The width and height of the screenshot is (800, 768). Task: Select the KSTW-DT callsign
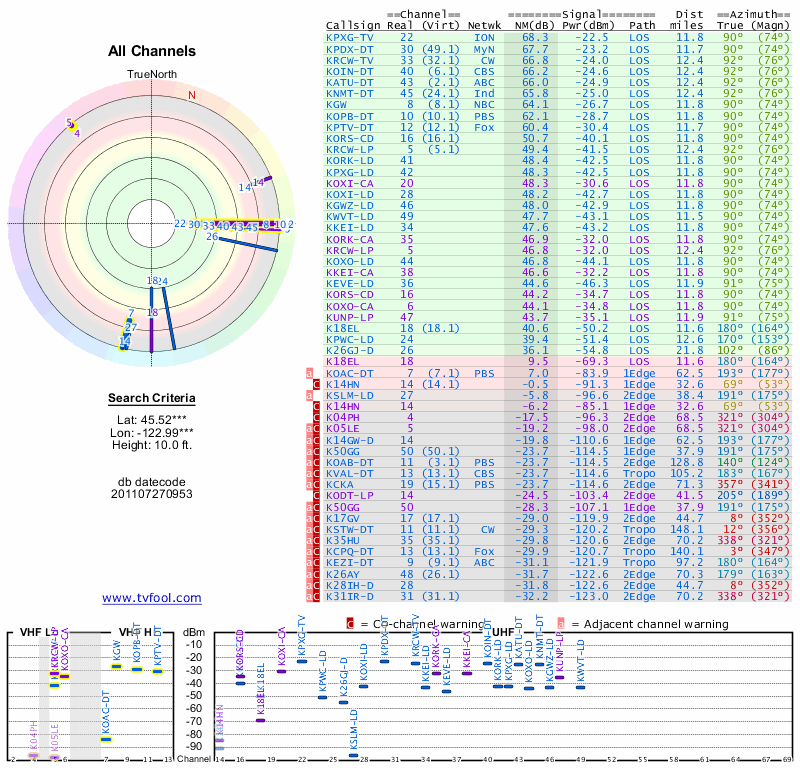tap(350, 529)
